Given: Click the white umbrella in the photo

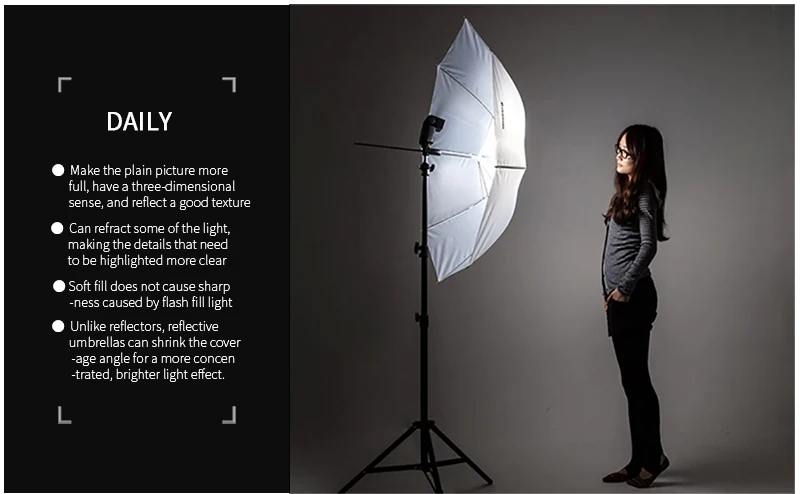Looking at the screenshot, I should [x=477, y=153].
